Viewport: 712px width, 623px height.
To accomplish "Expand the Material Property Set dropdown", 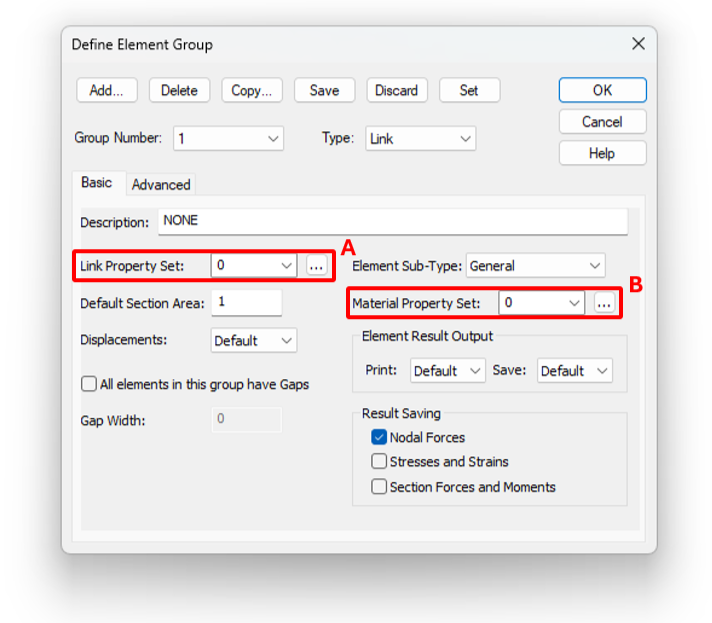I will click(541, 303).
